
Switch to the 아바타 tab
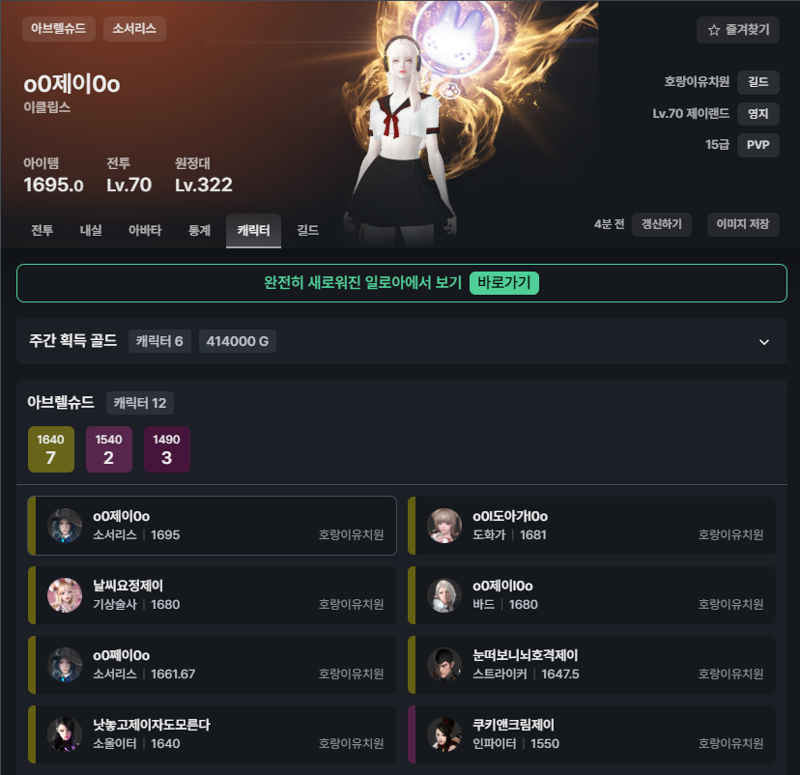pyautogui.click(x=145, y=231)
